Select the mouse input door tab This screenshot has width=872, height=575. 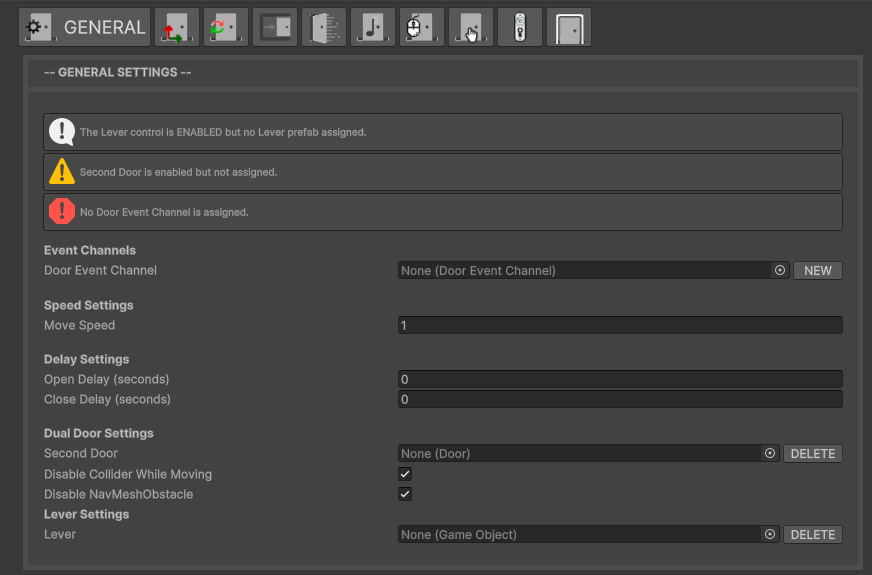(x=422, y=28)
